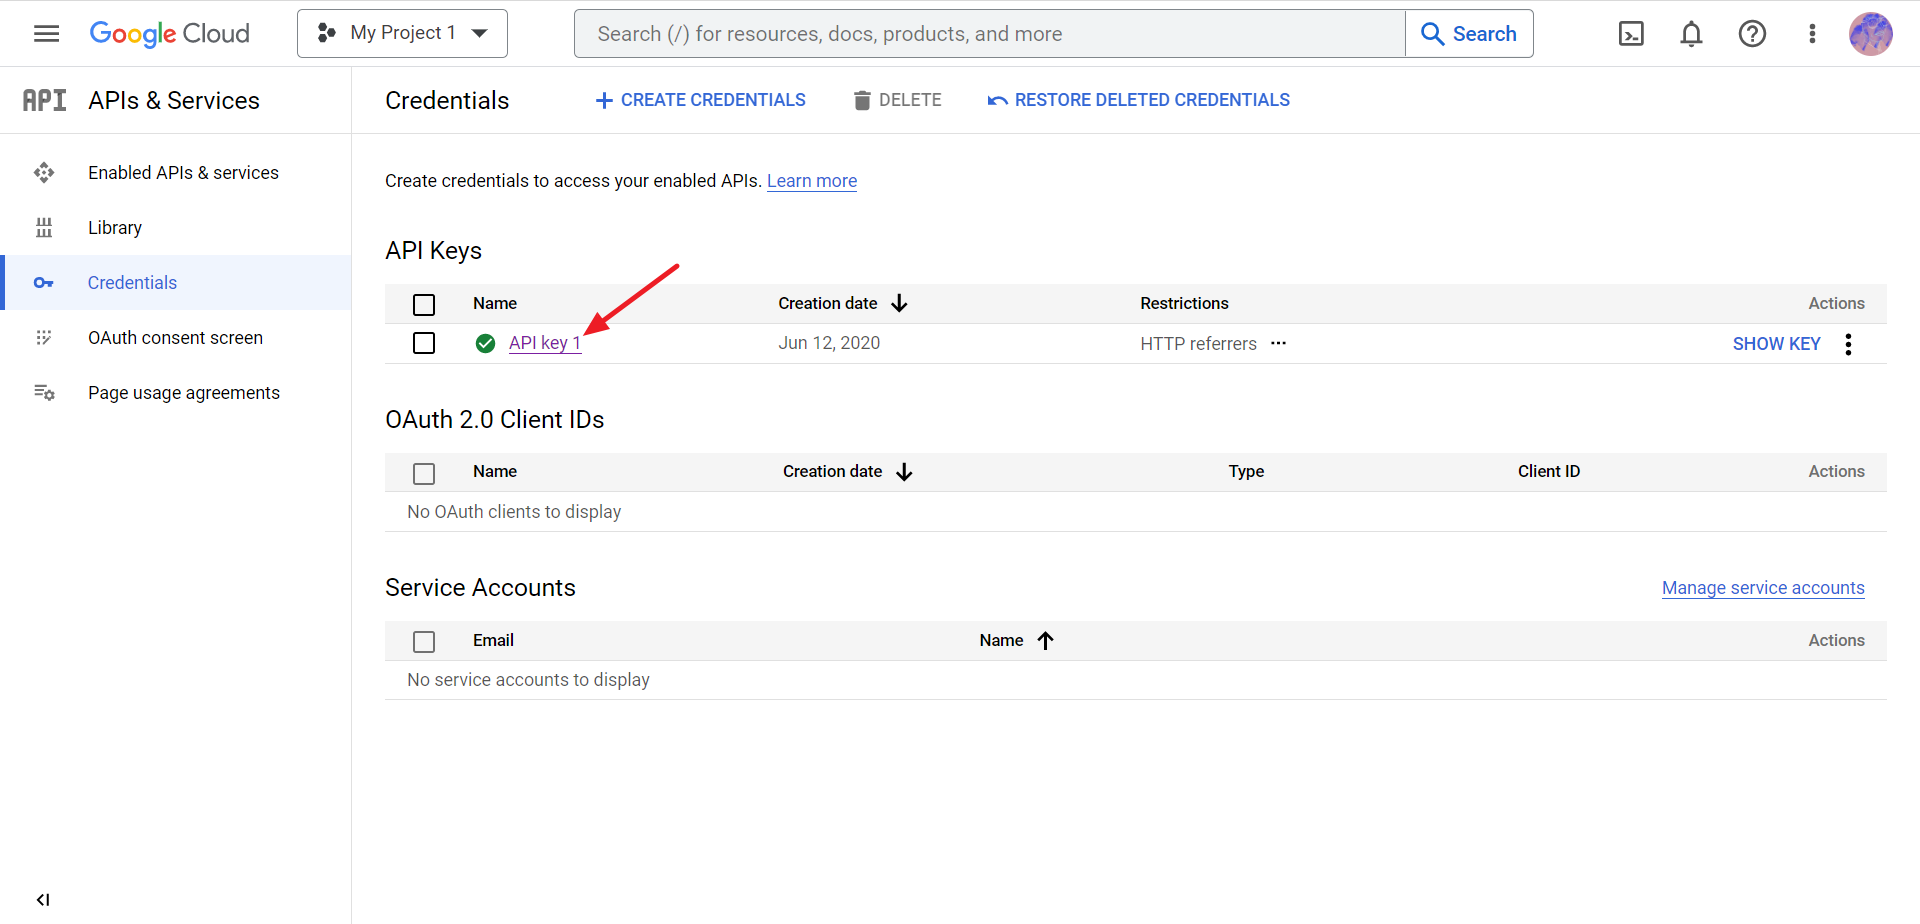Click the search field for resources and docs

(x=989, y=34)
